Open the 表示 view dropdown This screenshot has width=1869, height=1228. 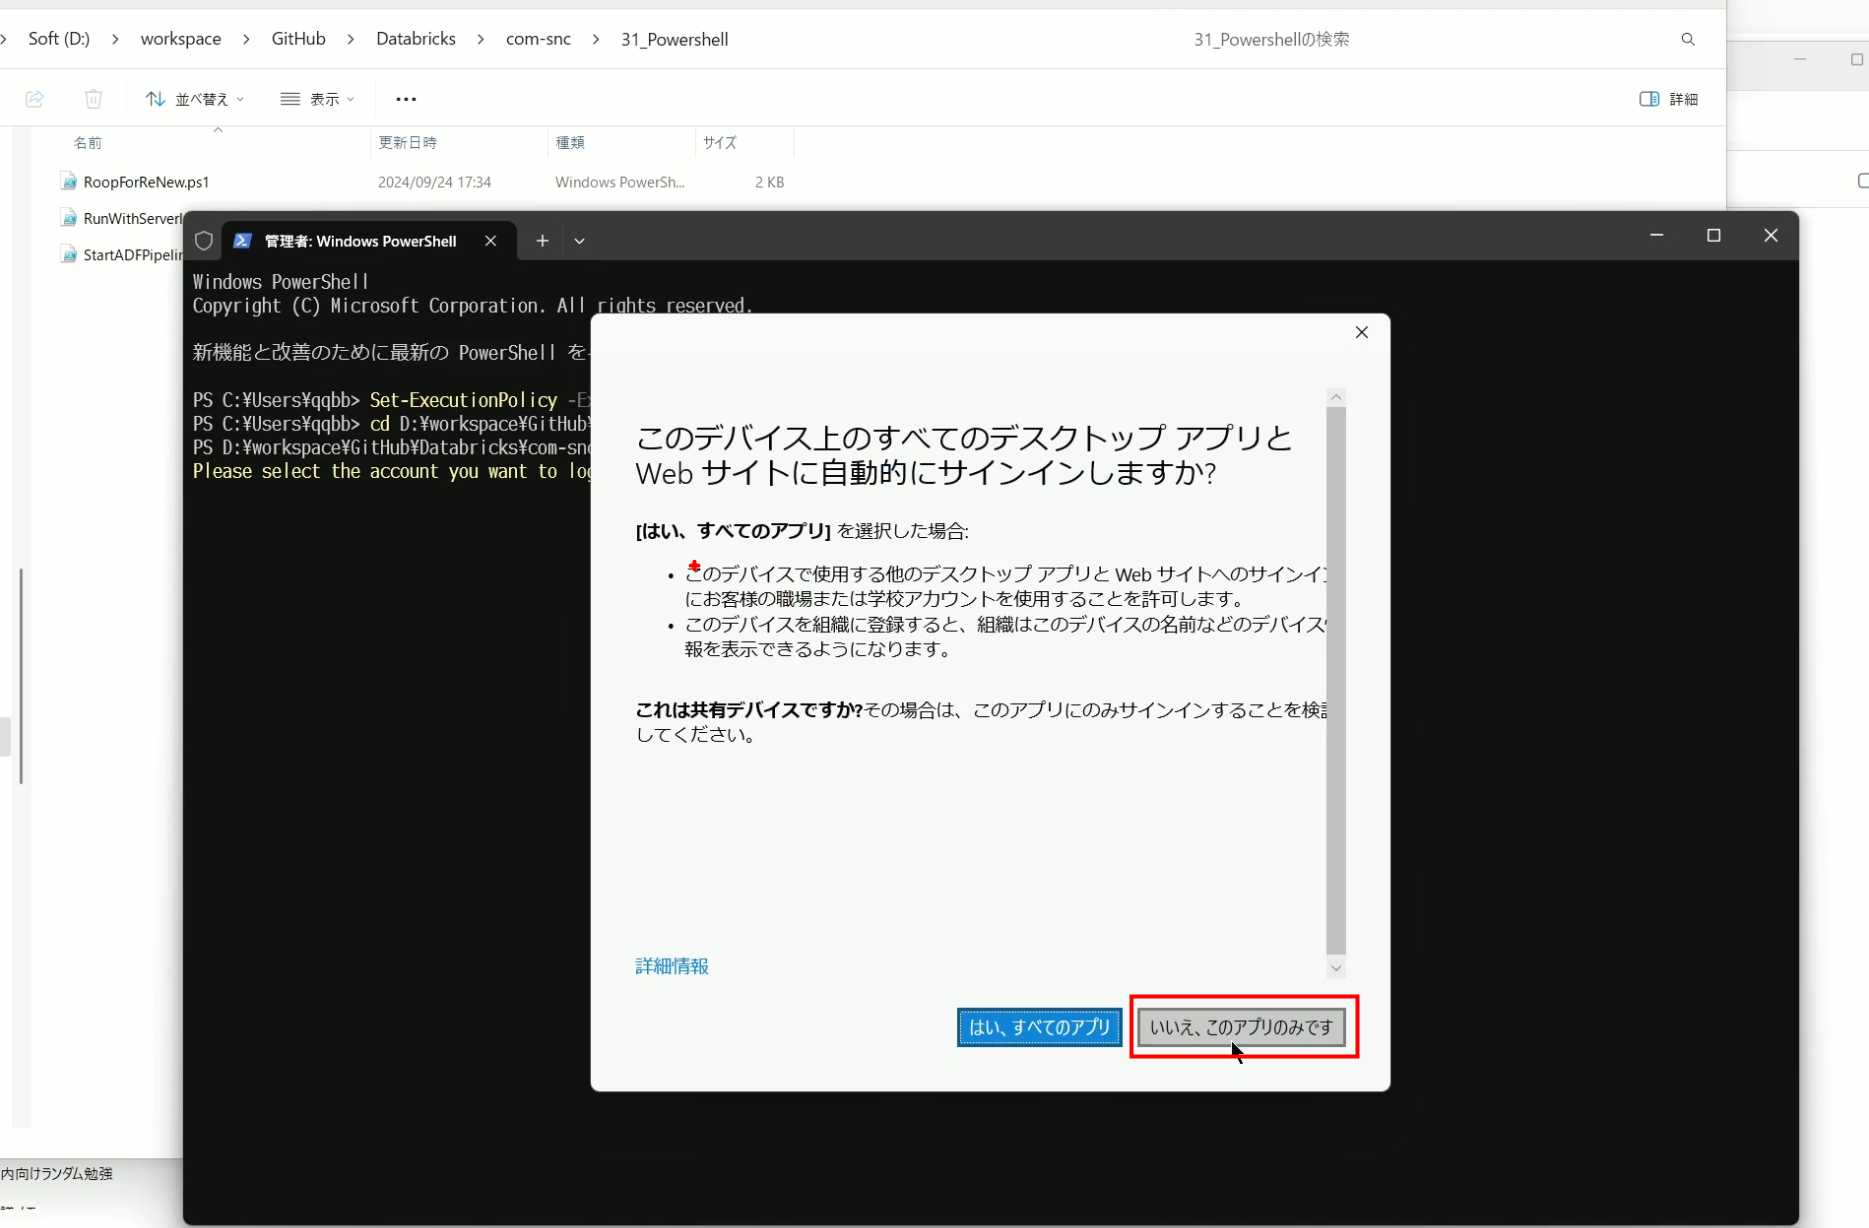pyautogui.click(x=318, y=99)
